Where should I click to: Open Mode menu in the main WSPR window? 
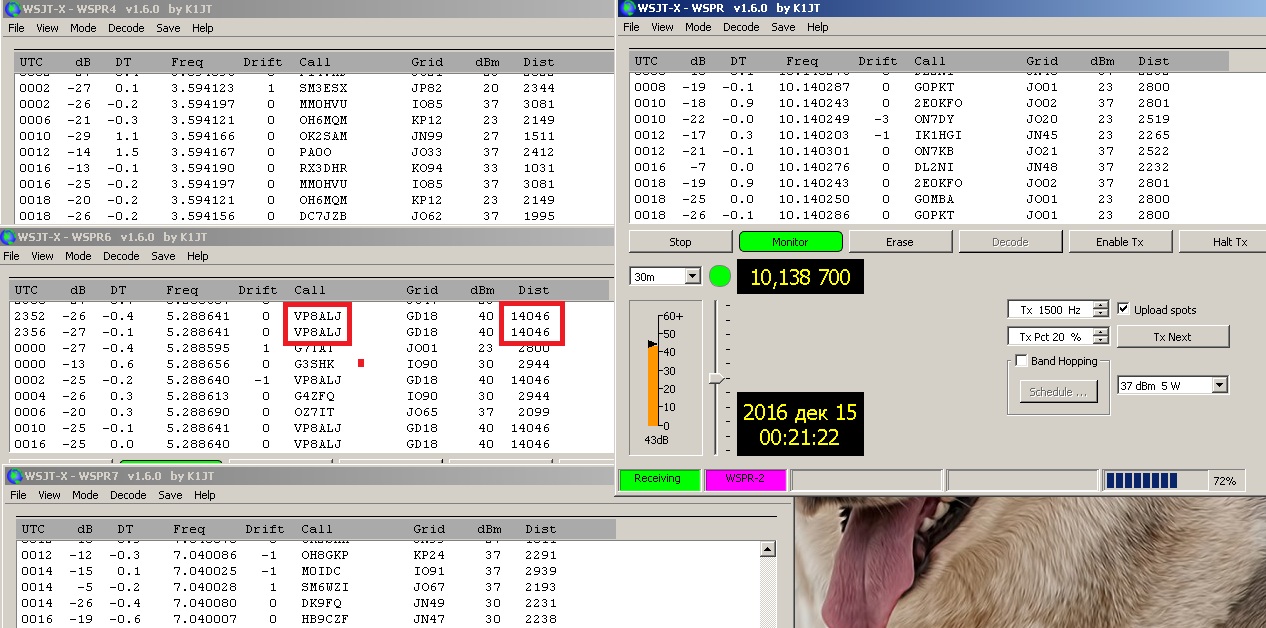(698, 27)
